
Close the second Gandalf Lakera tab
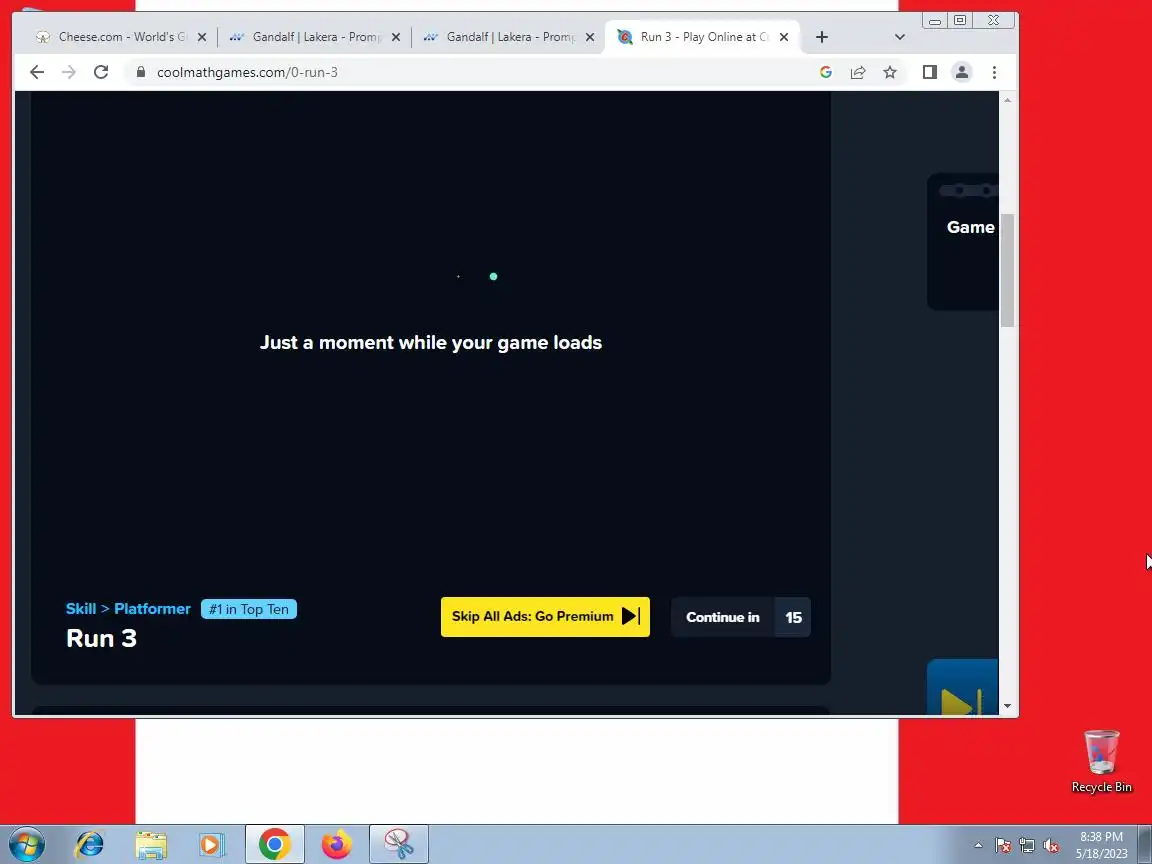(590, 37)
